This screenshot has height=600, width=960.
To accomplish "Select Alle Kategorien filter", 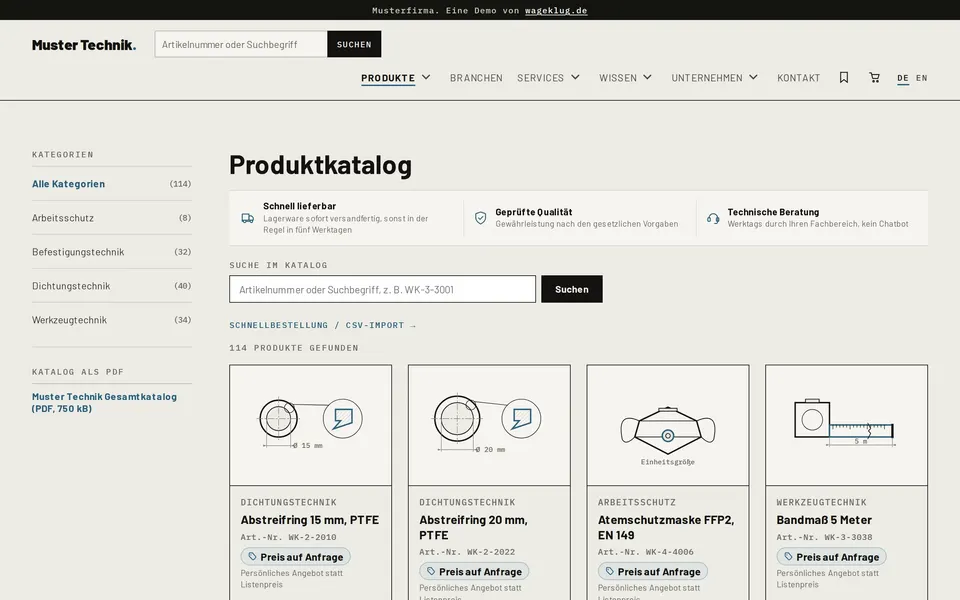I will tap(111, 184).
